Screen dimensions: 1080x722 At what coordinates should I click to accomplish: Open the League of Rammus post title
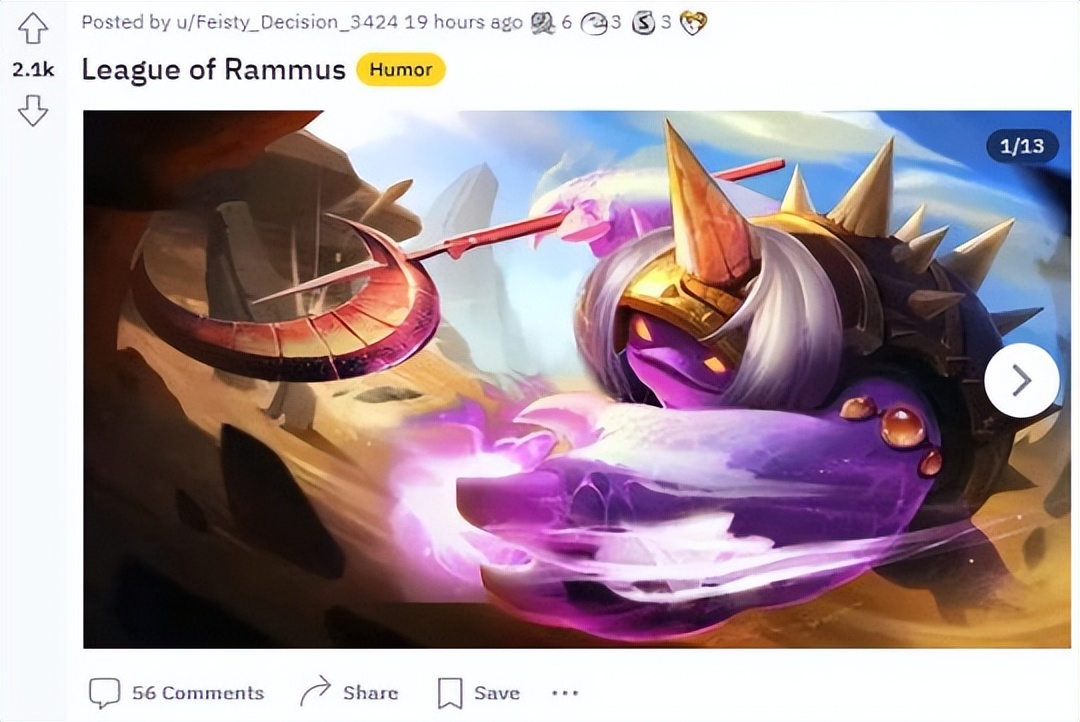214,70
